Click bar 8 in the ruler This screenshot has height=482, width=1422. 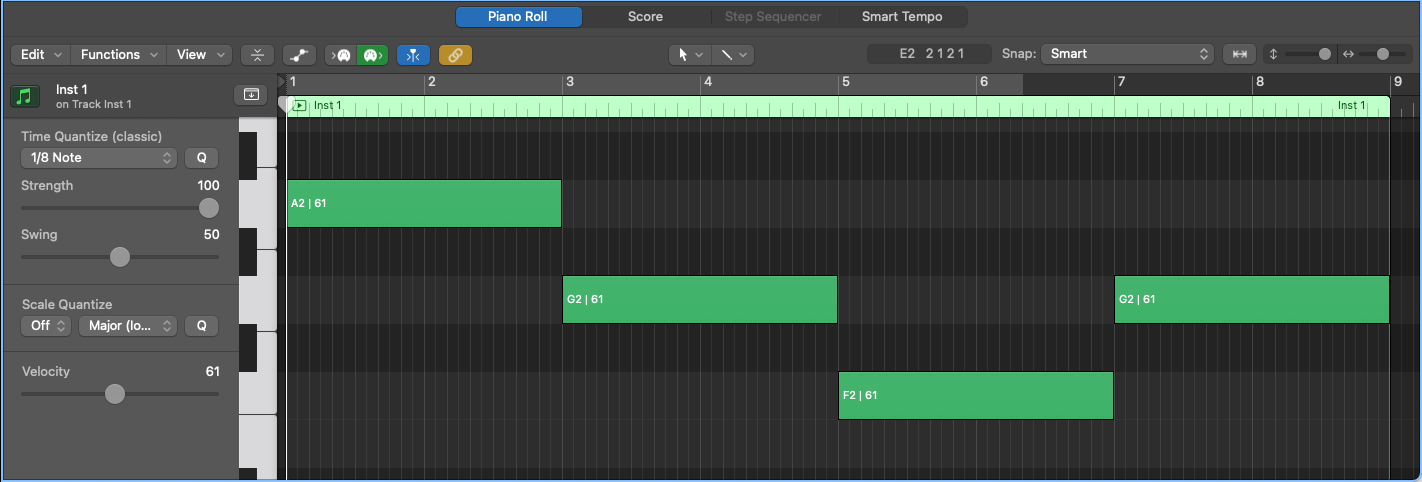(x=1259, y=83)
